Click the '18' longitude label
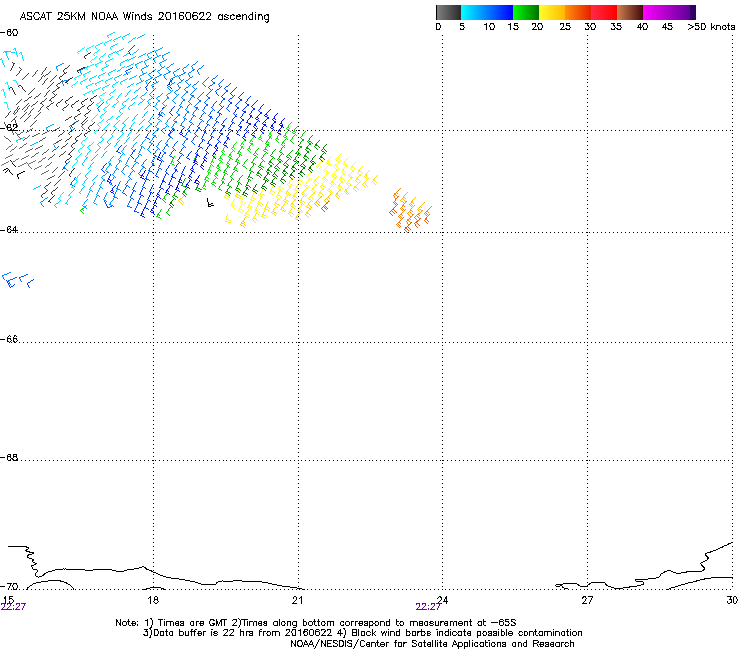 tap(153, 600)
